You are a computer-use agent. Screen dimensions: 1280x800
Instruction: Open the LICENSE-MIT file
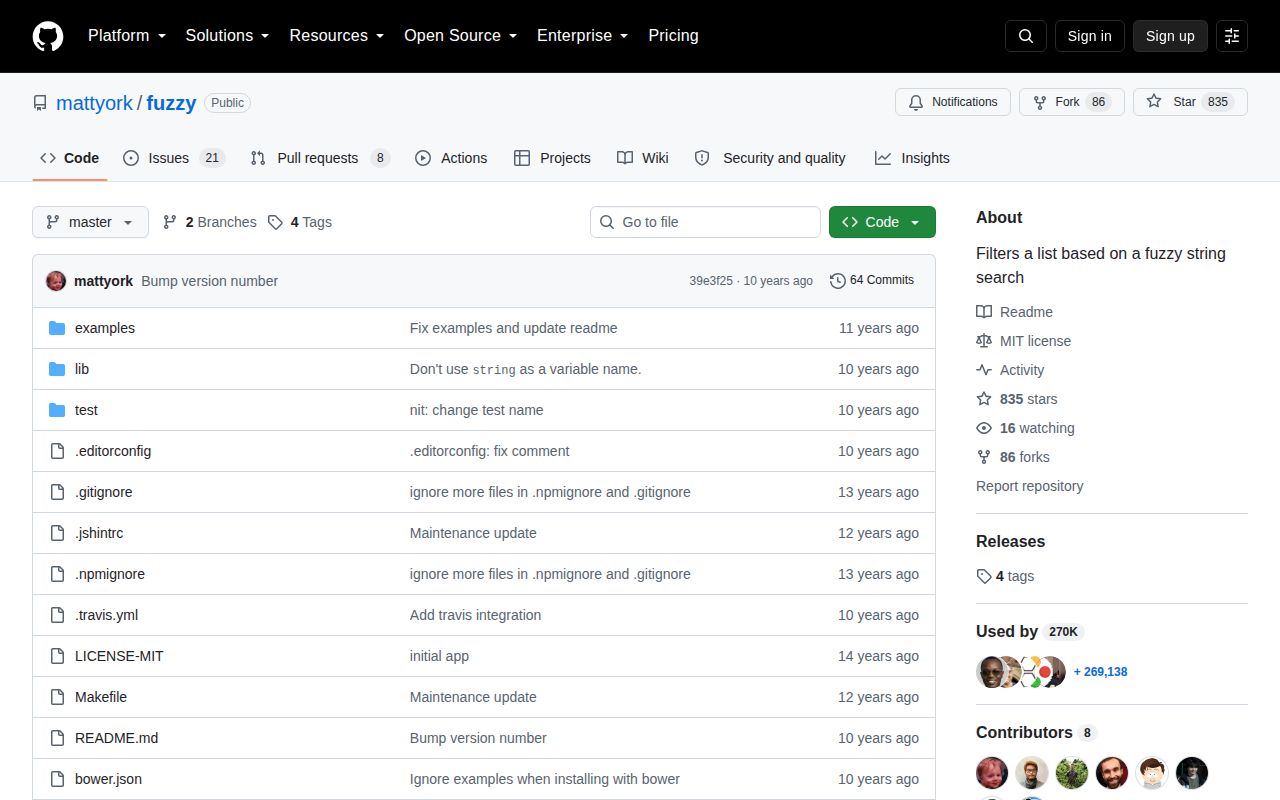pos(119,656)
